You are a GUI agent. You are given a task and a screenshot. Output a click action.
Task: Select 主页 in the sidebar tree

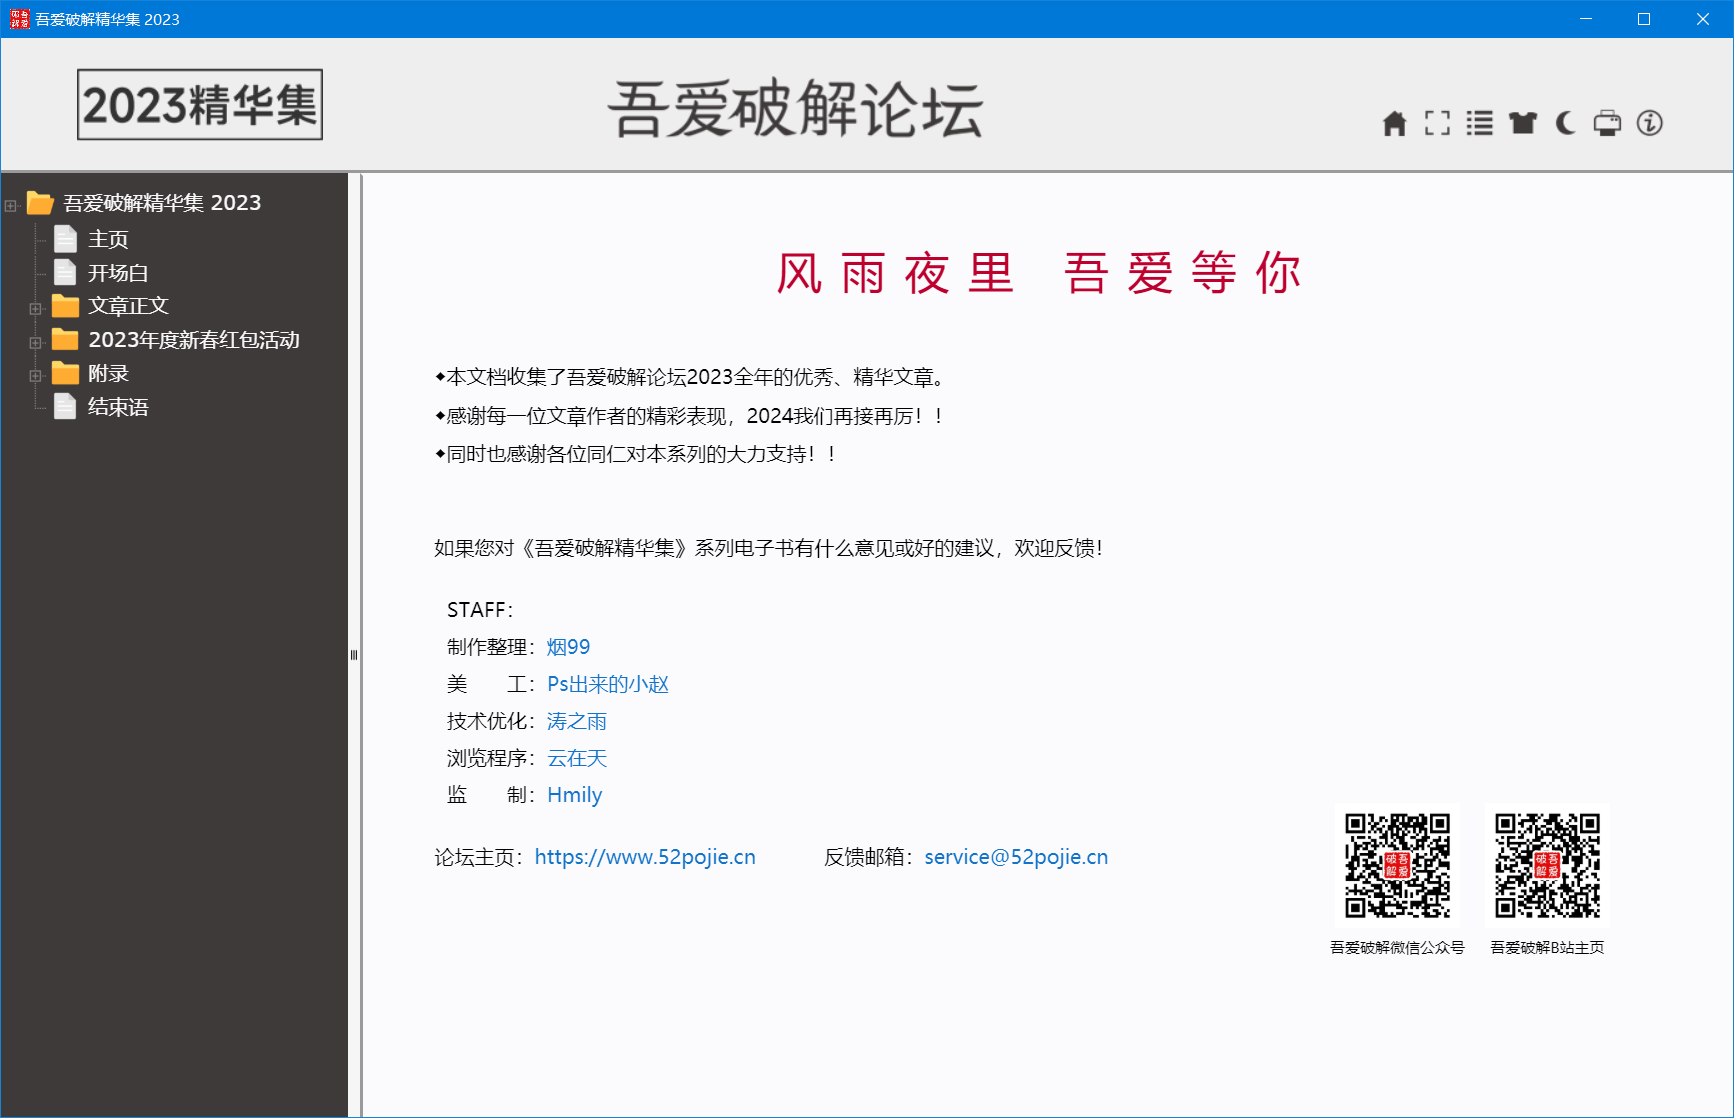[x=107, y=239]
